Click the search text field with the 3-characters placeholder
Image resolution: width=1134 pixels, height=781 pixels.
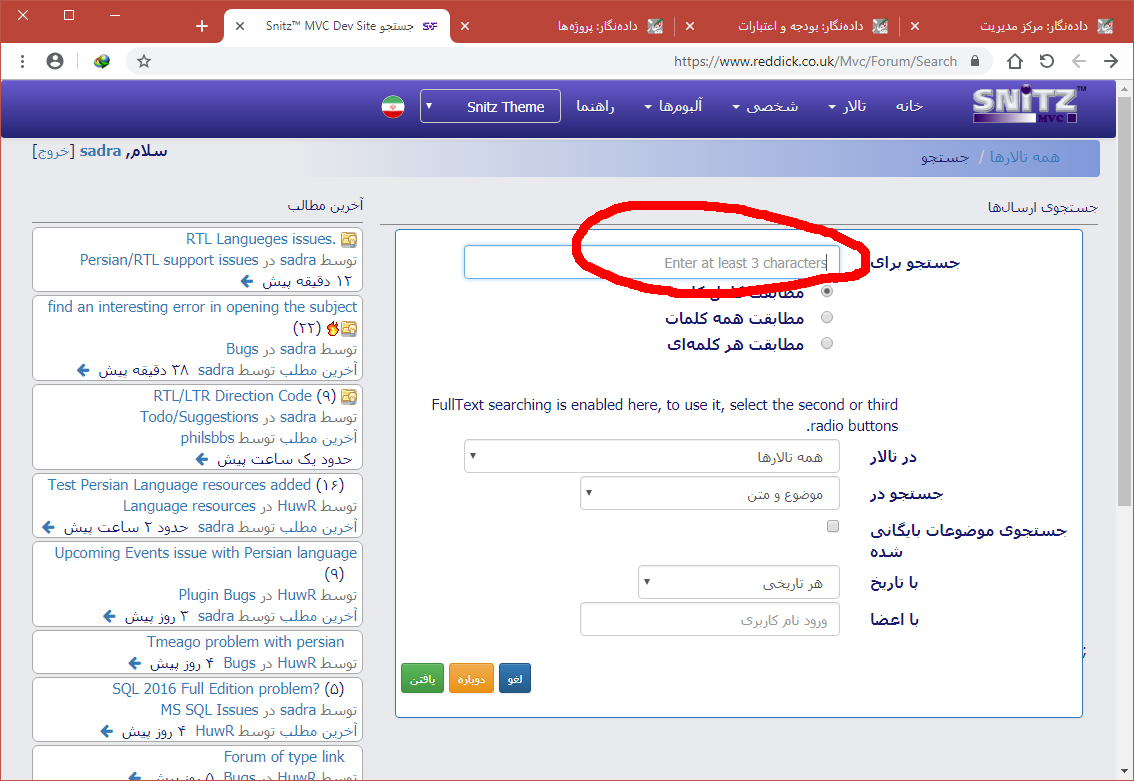[651, 263]
